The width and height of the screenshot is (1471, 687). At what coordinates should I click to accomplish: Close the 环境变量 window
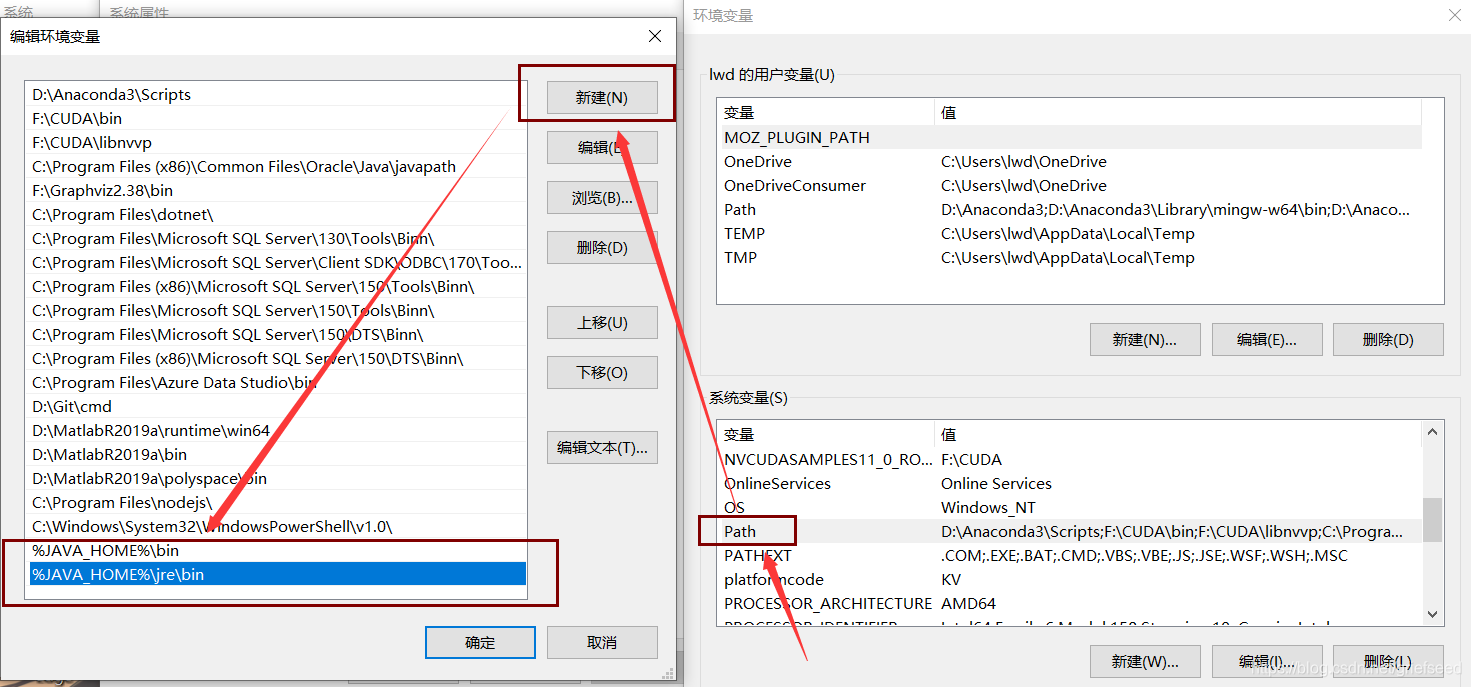[x=1453, y=15]
